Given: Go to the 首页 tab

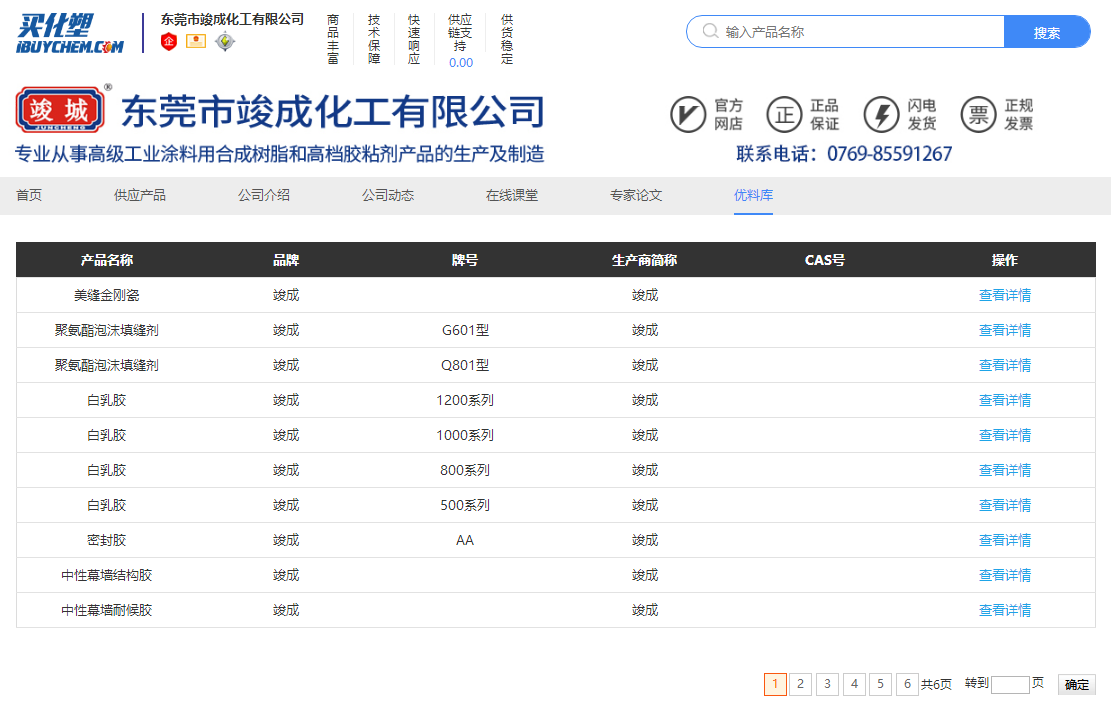Looking at the screenshot, I should (x=29, y=195).
